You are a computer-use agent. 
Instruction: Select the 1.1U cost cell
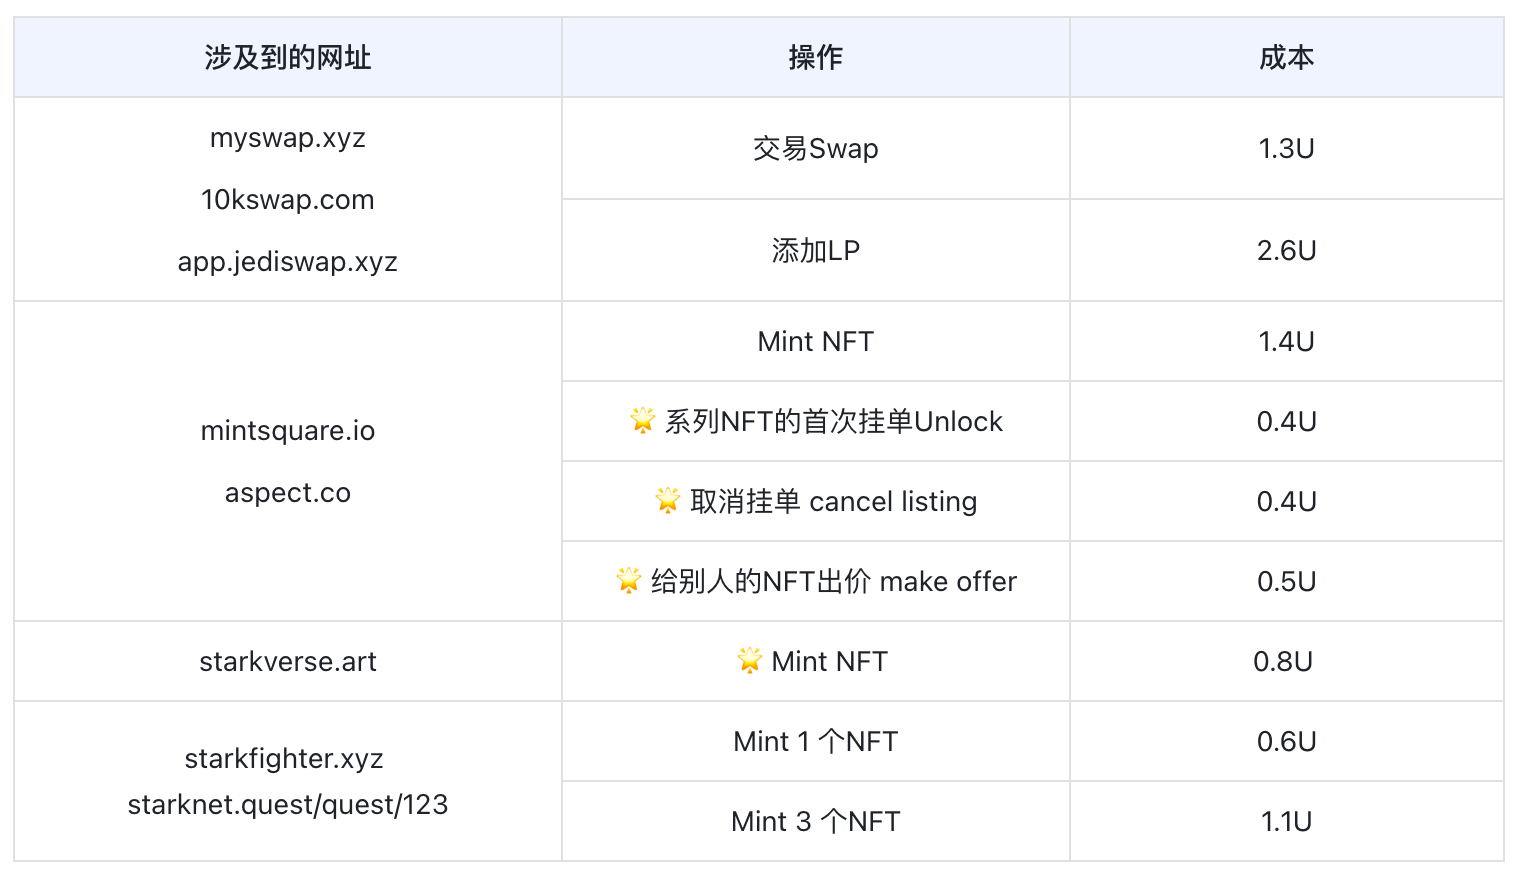1287,821
